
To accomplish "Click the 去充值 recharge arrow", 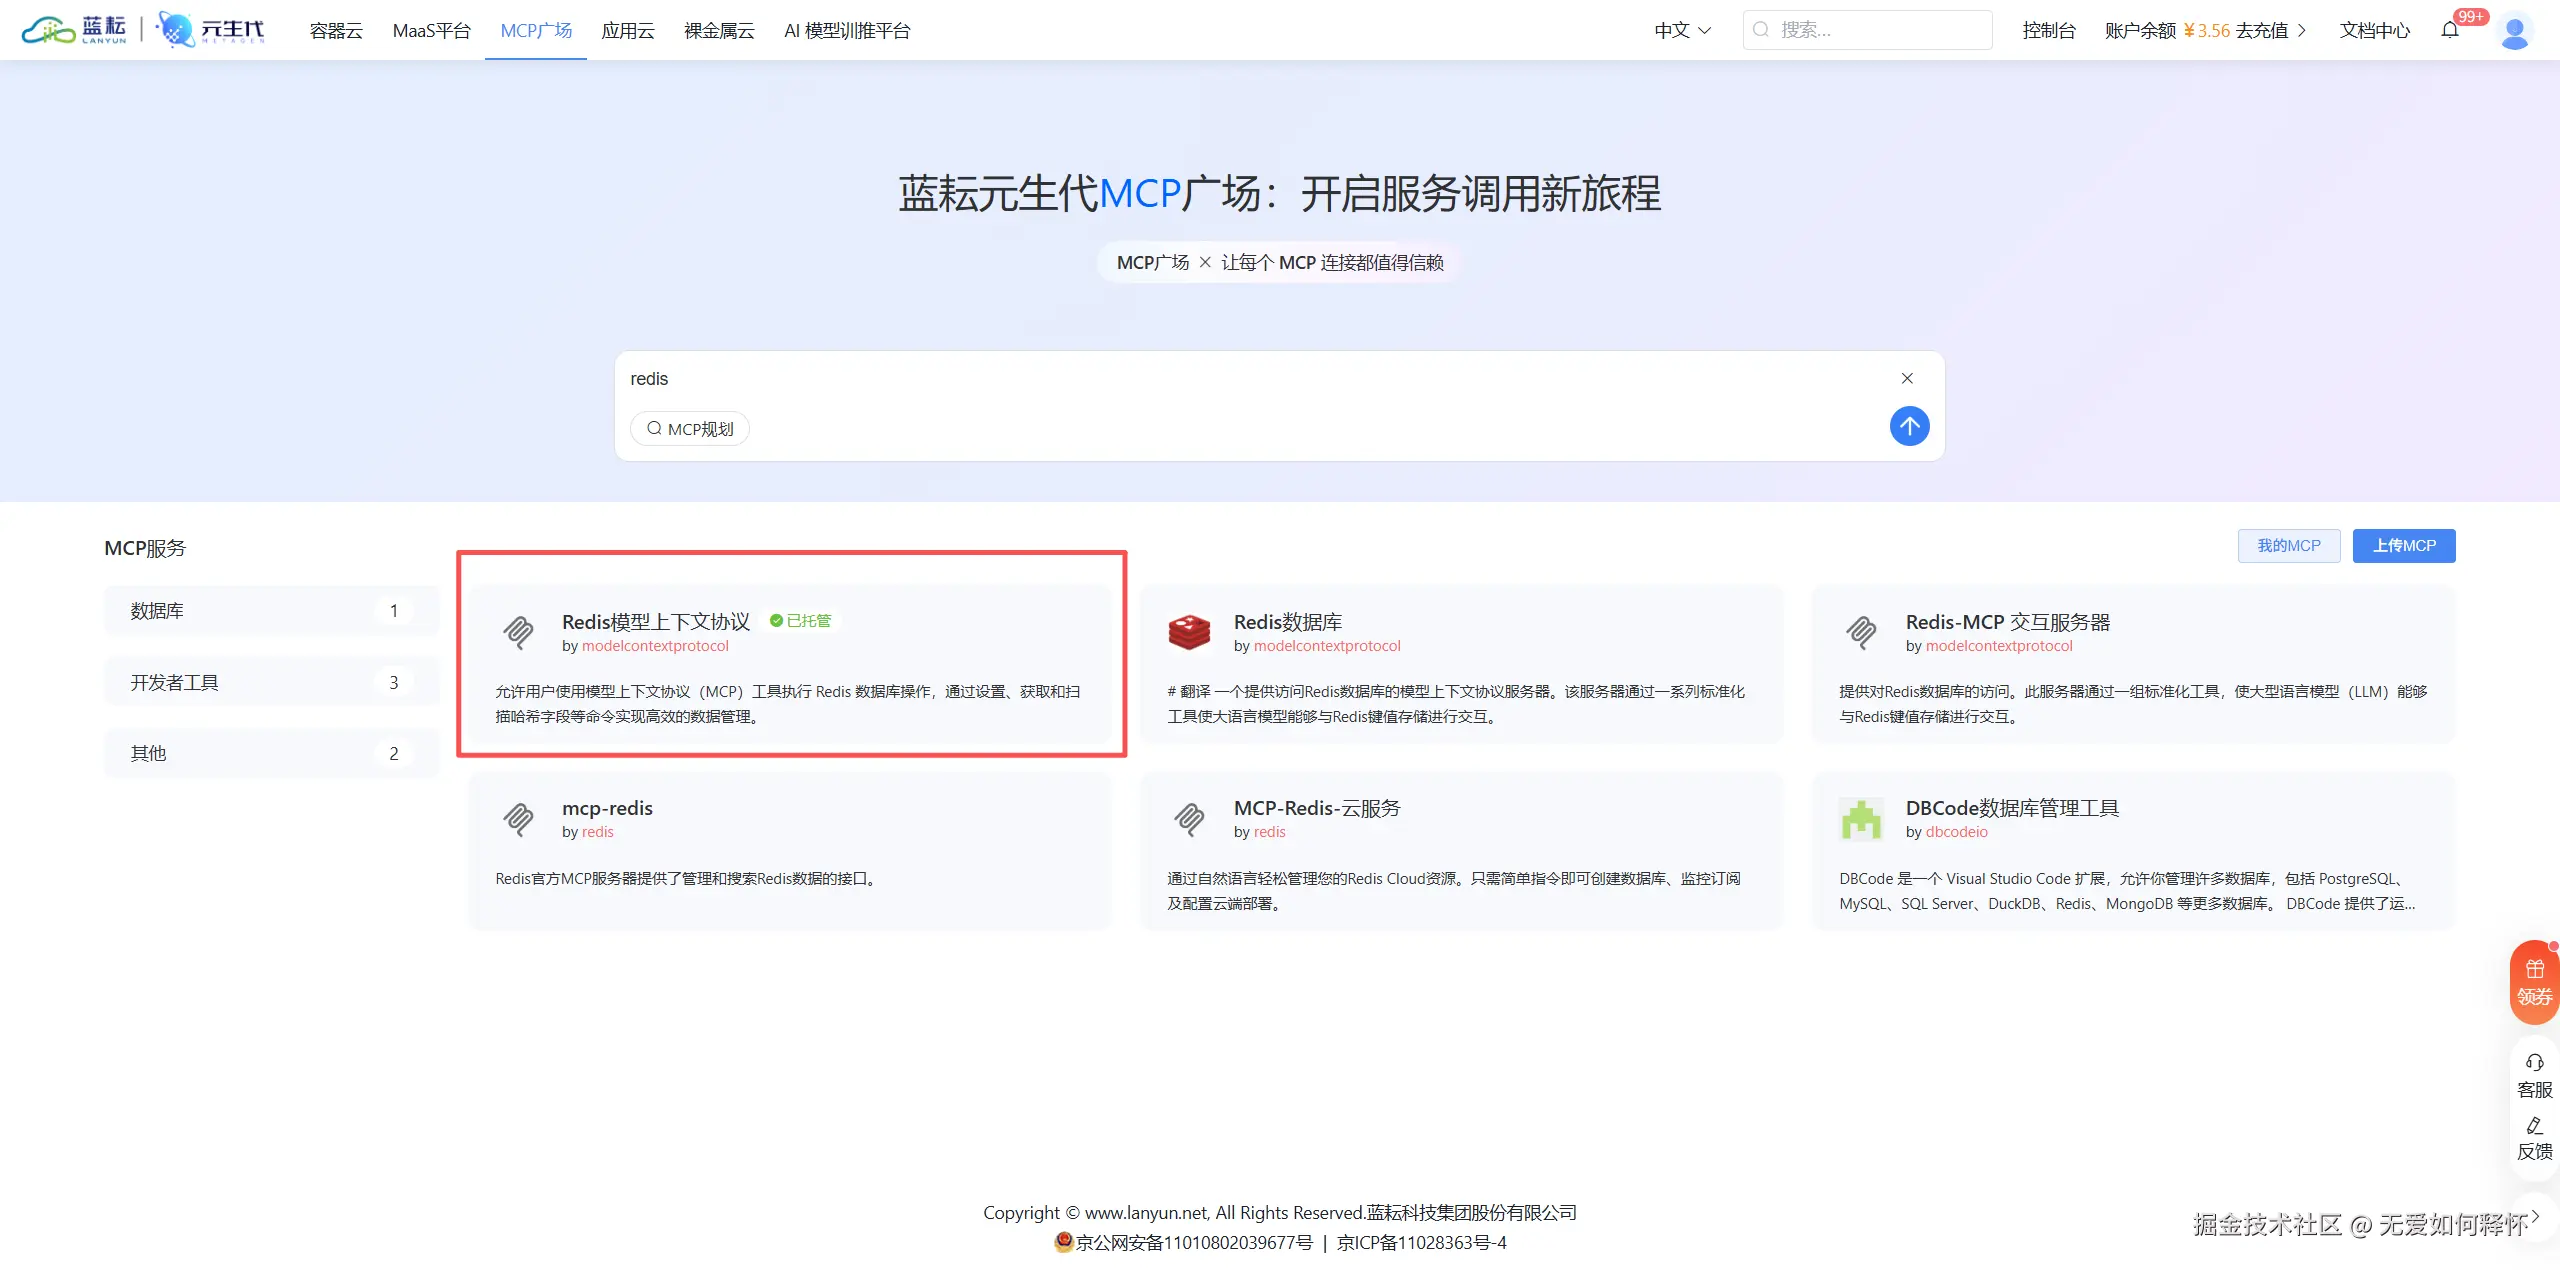I will coord(2302,30).
